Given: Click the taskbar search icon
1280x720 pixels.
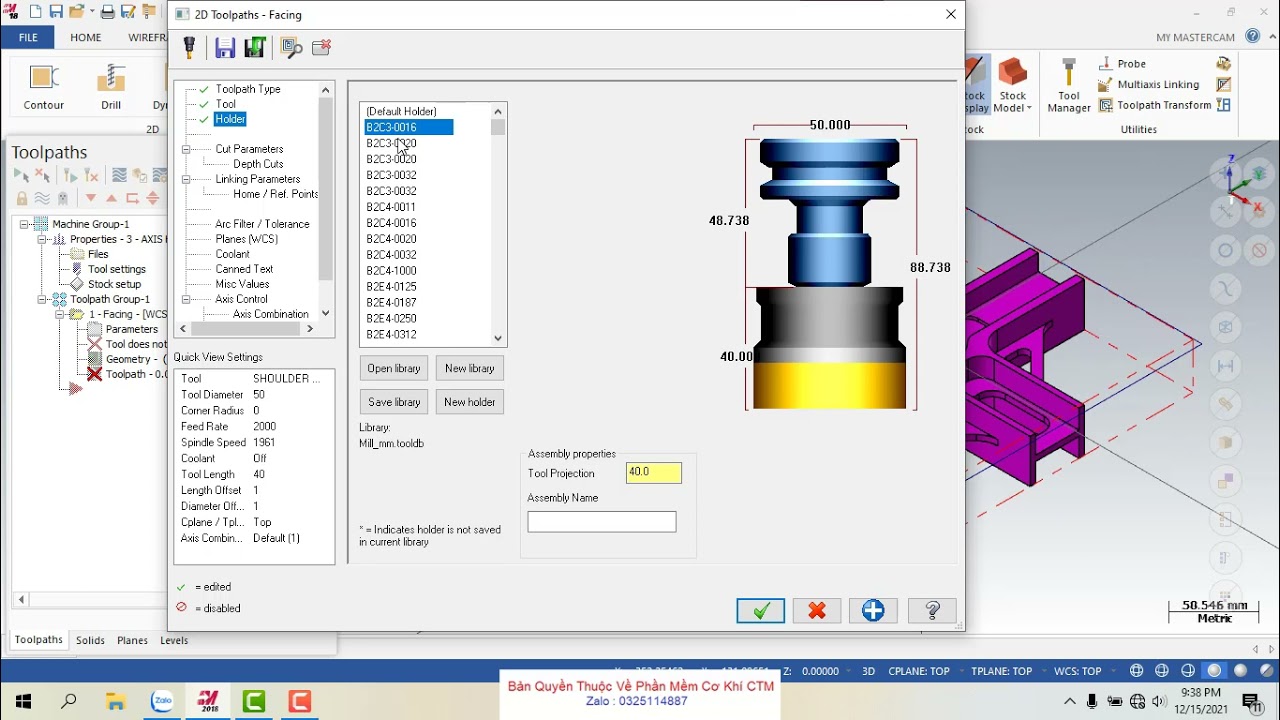Looking at the screenshot, I should (69, 701).
